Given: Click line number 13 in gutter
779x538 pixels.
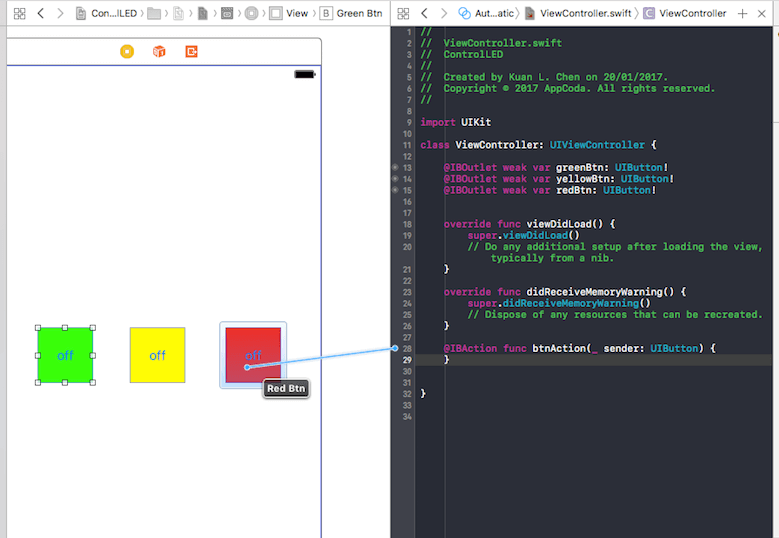Looking at the screenshot, I should (407, 167).
